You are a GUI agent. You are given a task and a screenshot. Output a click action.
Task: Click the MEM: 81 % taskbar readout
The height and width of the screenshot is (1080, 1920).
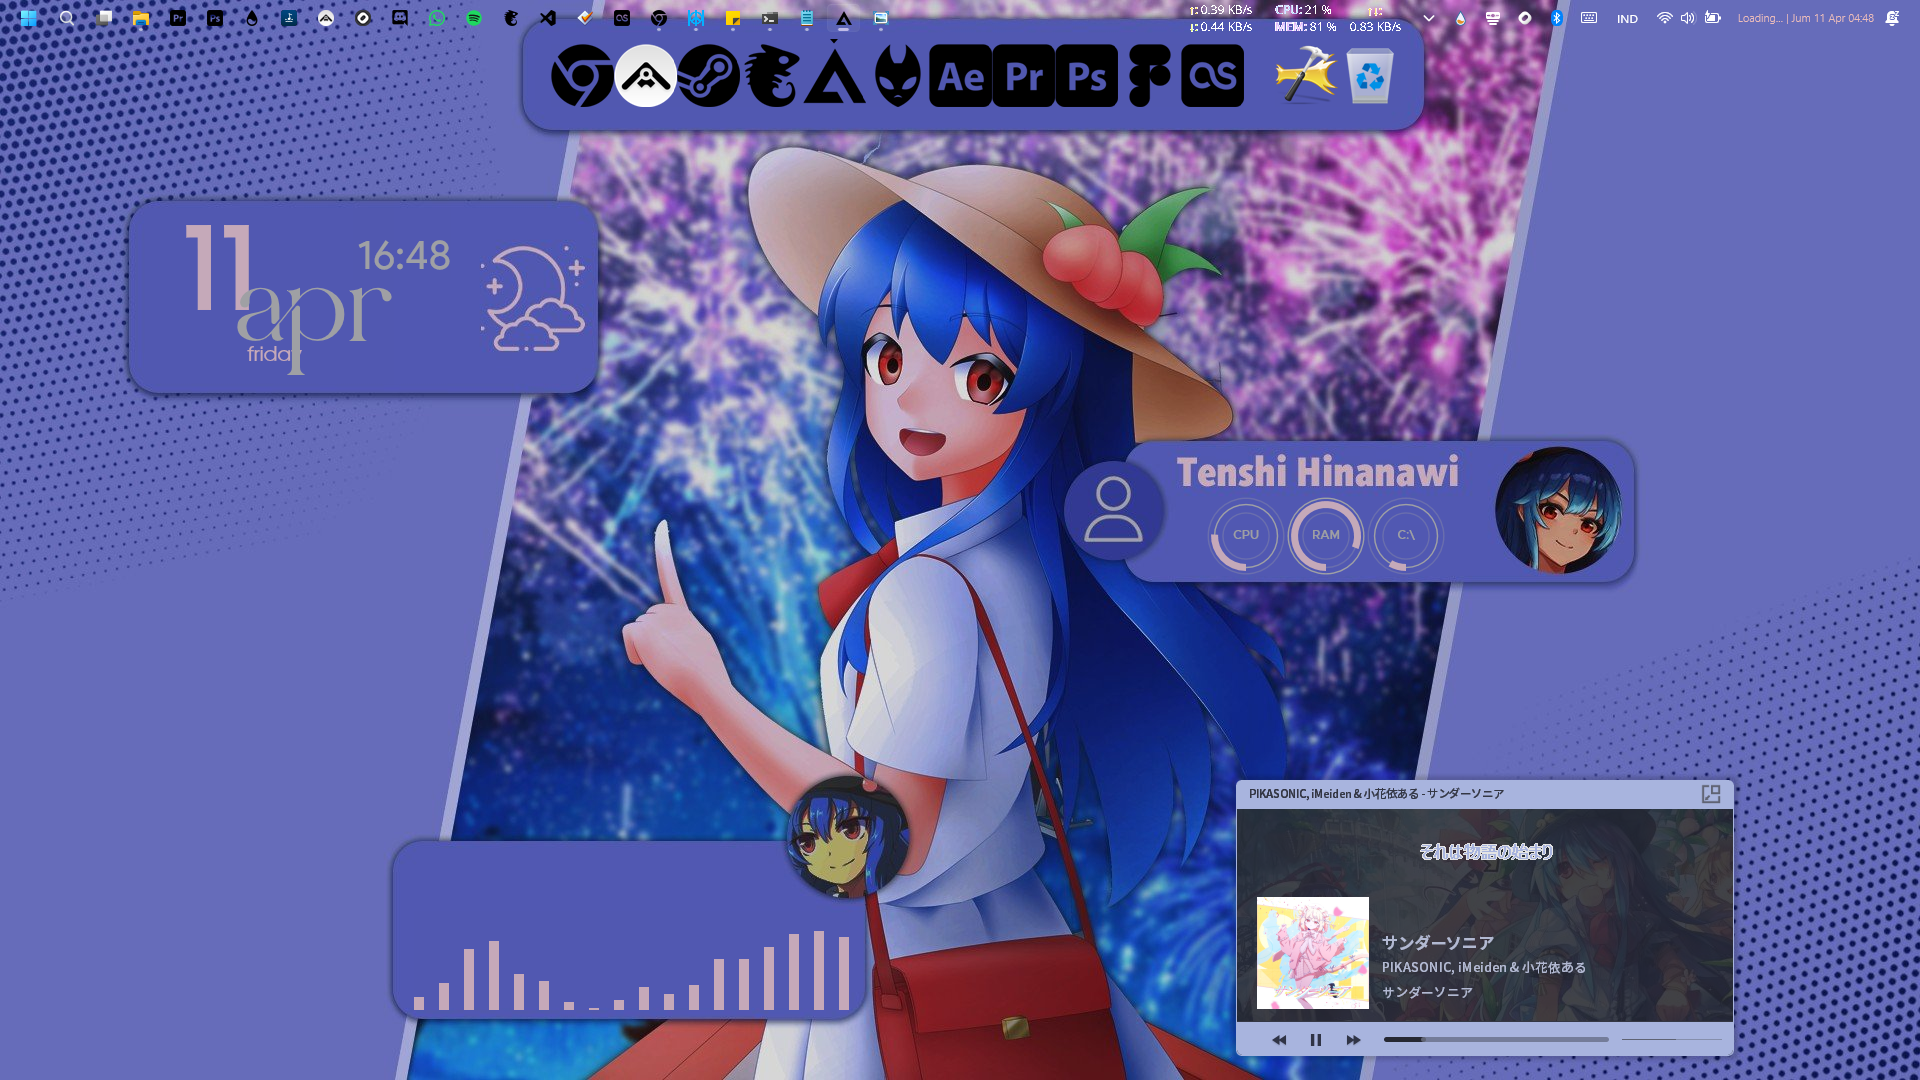click(1305, 27)
